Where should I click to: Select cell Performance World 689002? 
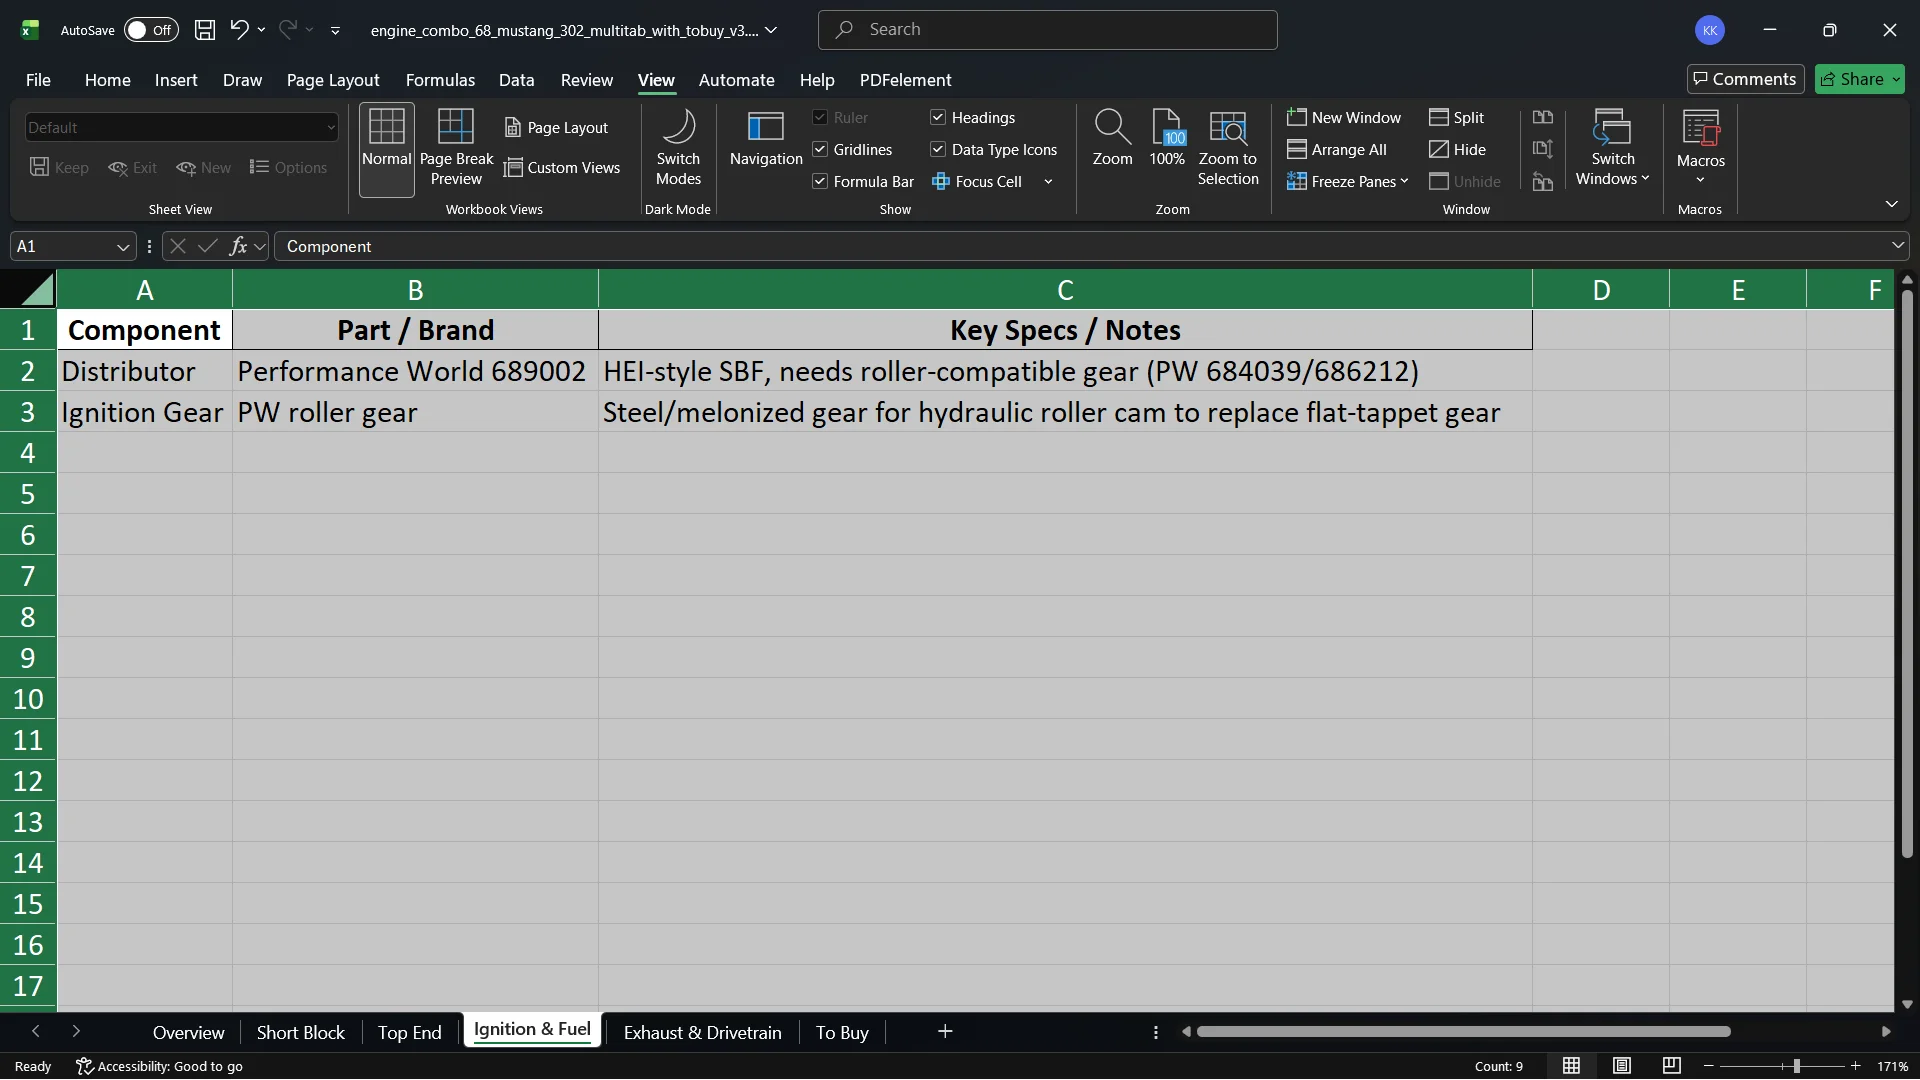(415, 371)
